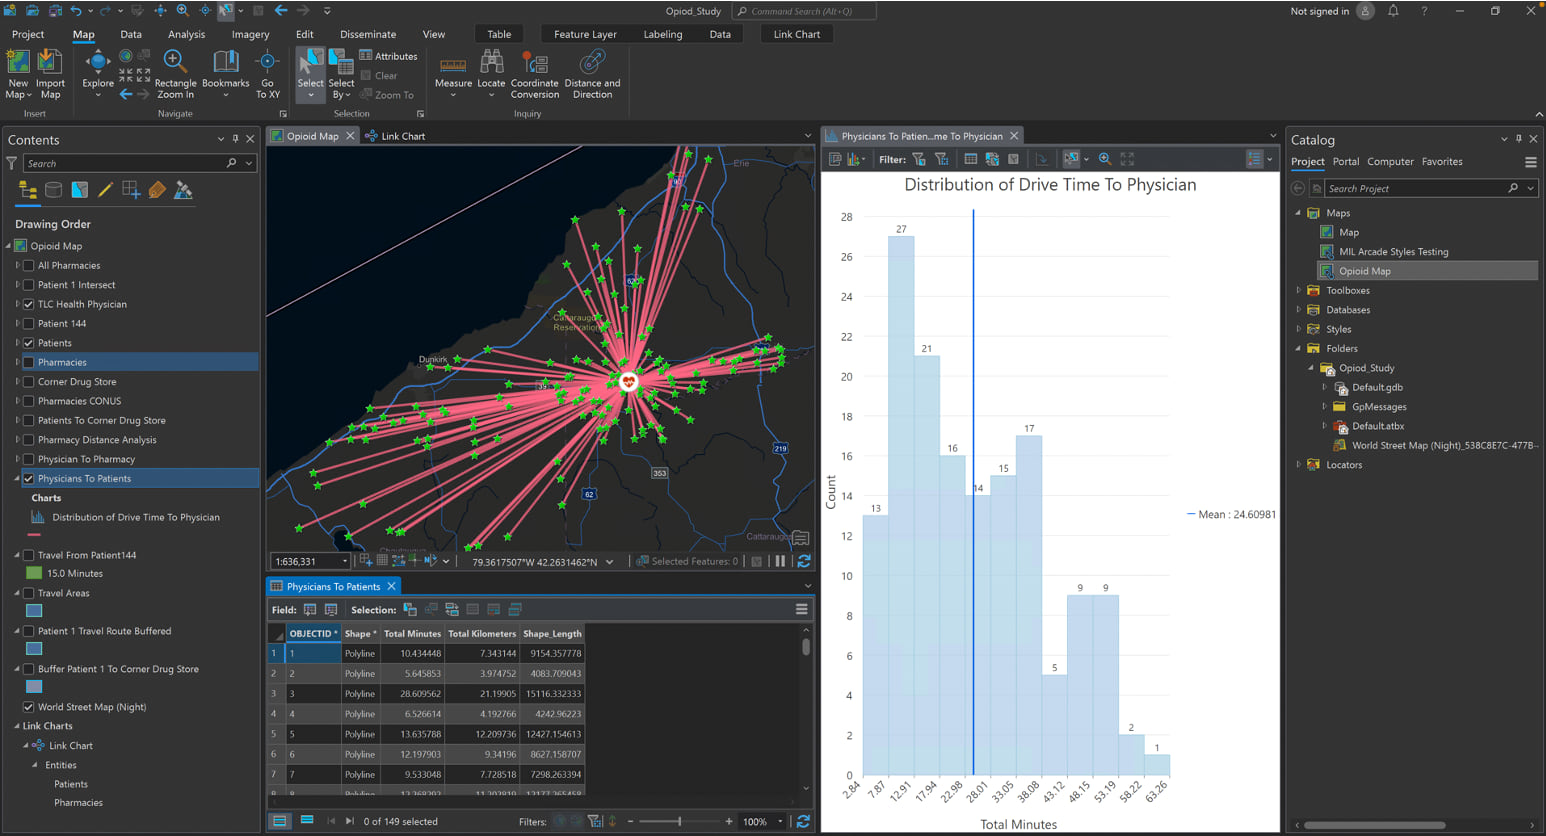The height and width of the screenshot is (836, 1546).
Task: Enable the All Pharmacies layer checkbox
Action: [29, 266]
